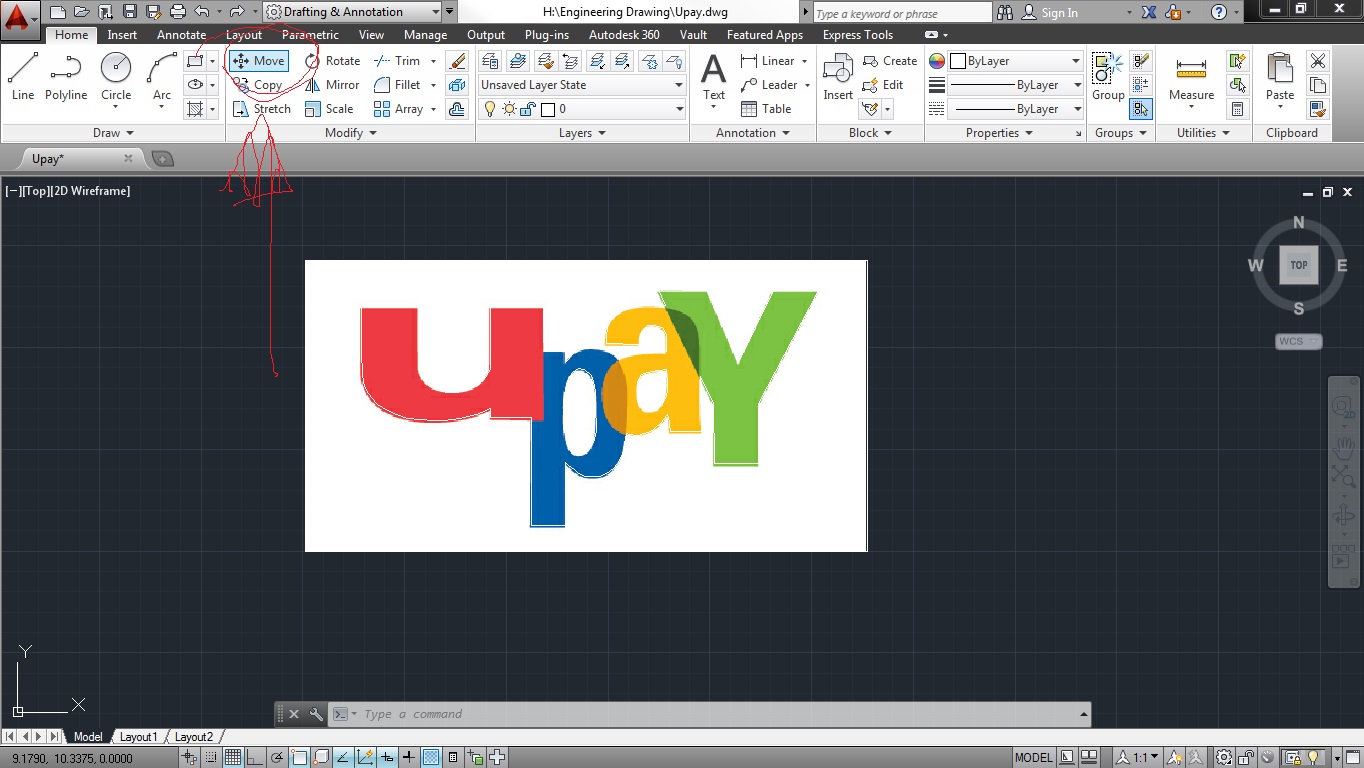1364x768 pixels.
Task: Click the block Edit tool
Action: (x=882, y=85)
